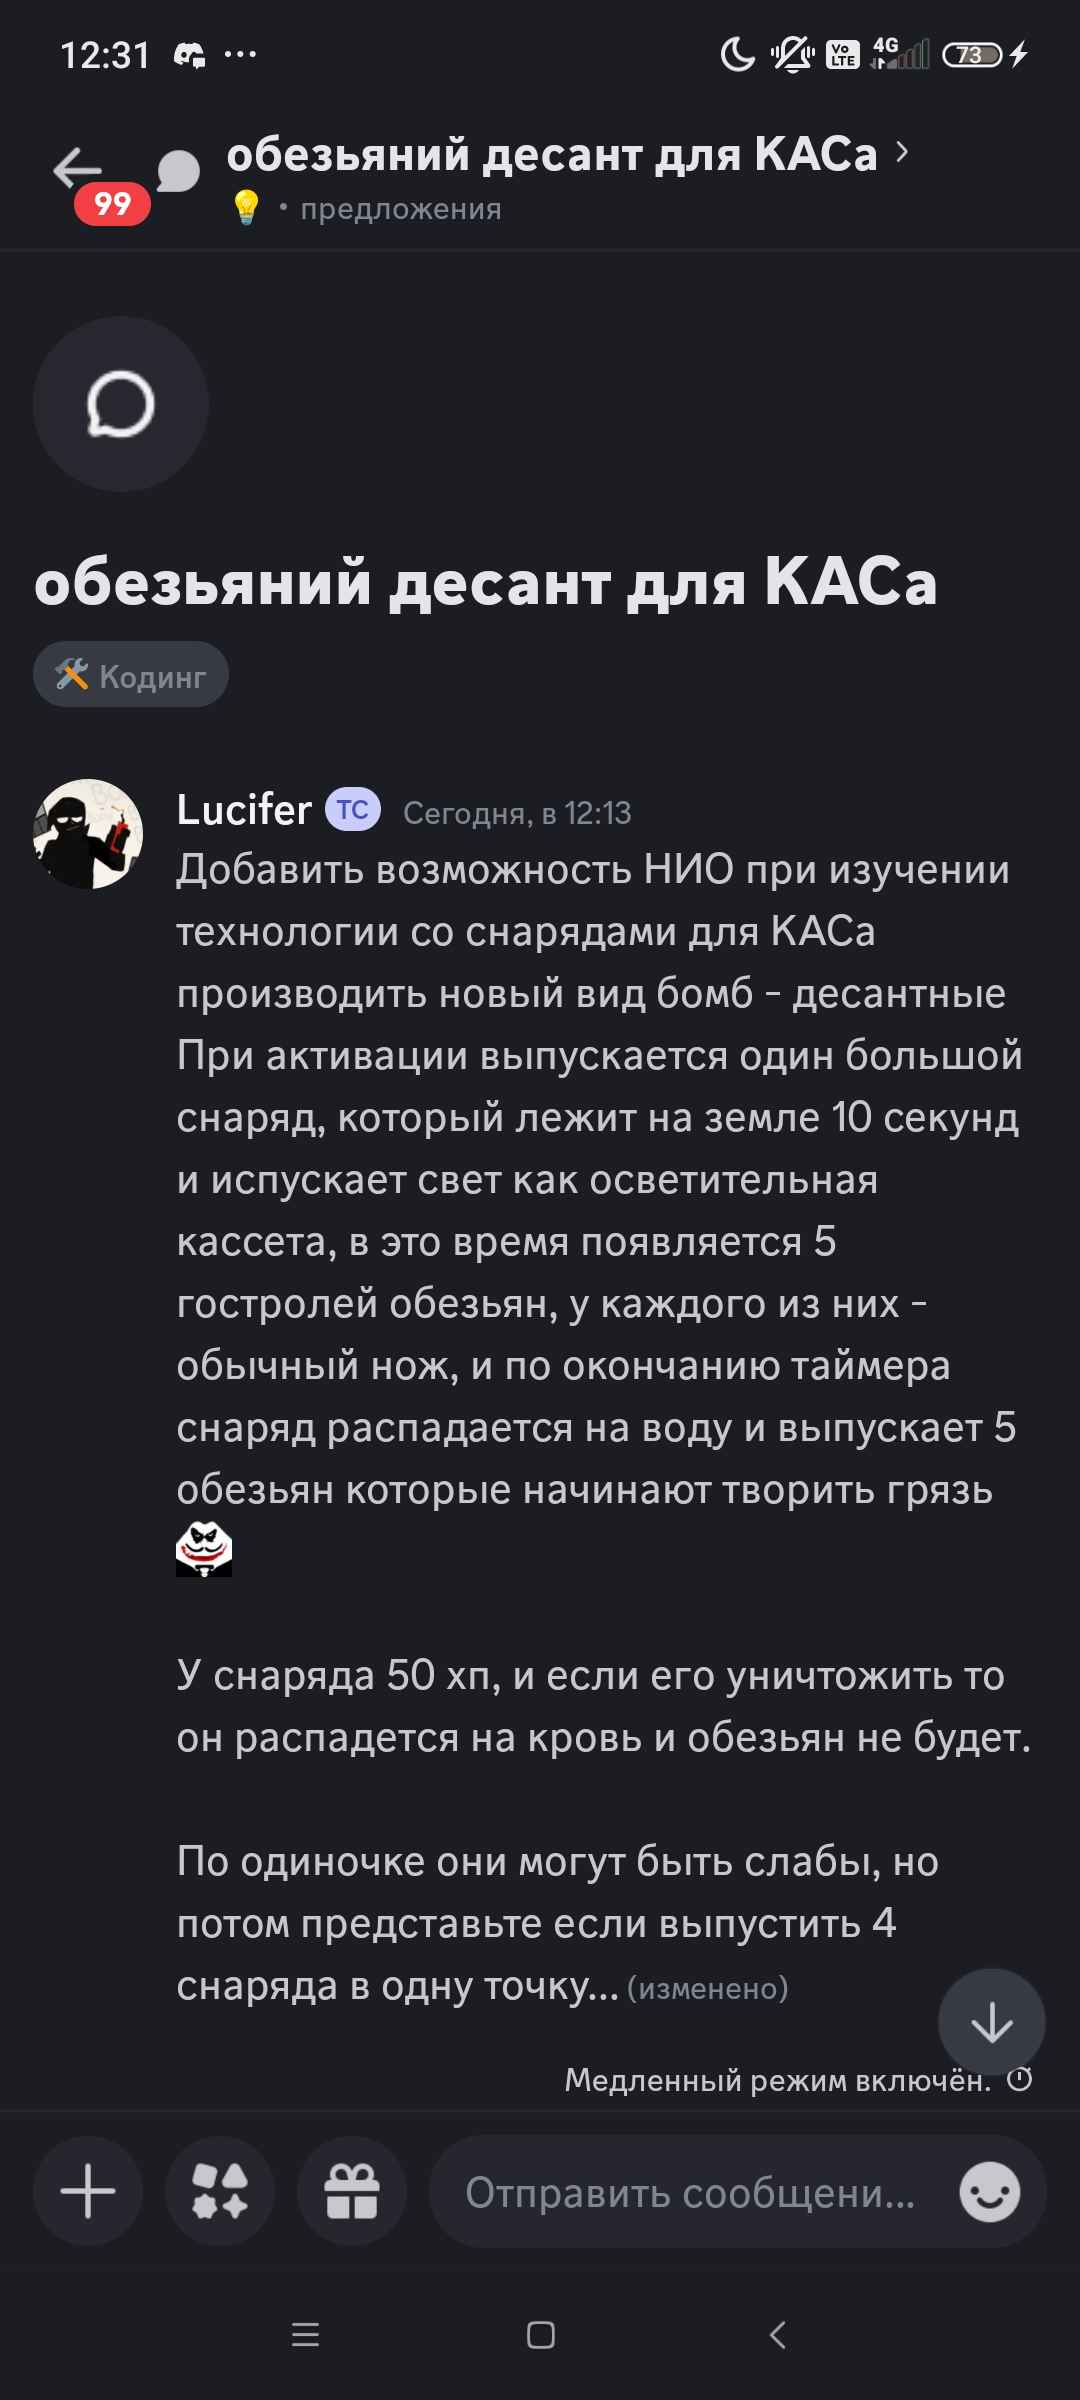Viewport: 1080px width, 2400px height.
Task: Tap the Lucifer username
Action: coord(244,810)
